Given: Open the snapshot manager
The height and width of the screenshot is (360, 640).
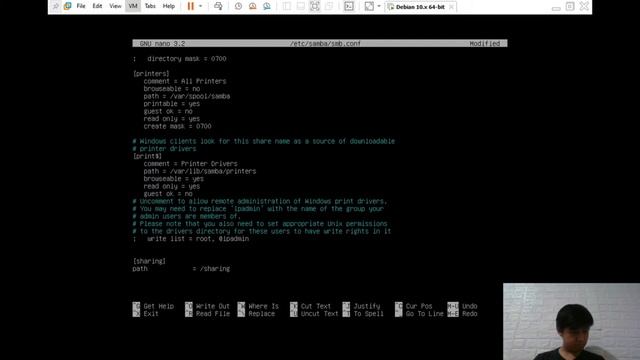Looking at the screenshot, I should [x=267, y=6].
